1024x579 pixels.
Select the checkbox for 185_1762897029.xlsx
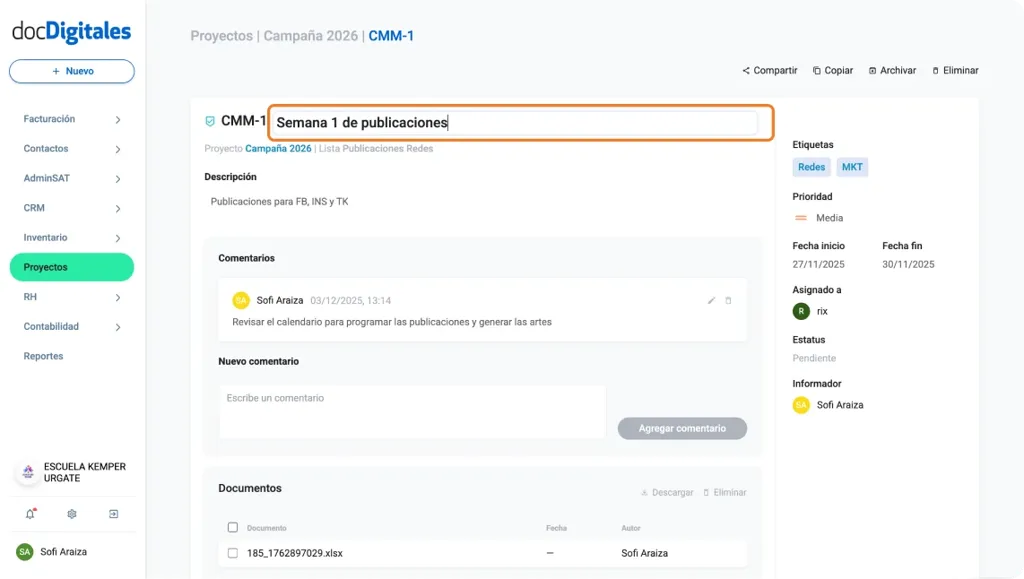tap(233, 552)
